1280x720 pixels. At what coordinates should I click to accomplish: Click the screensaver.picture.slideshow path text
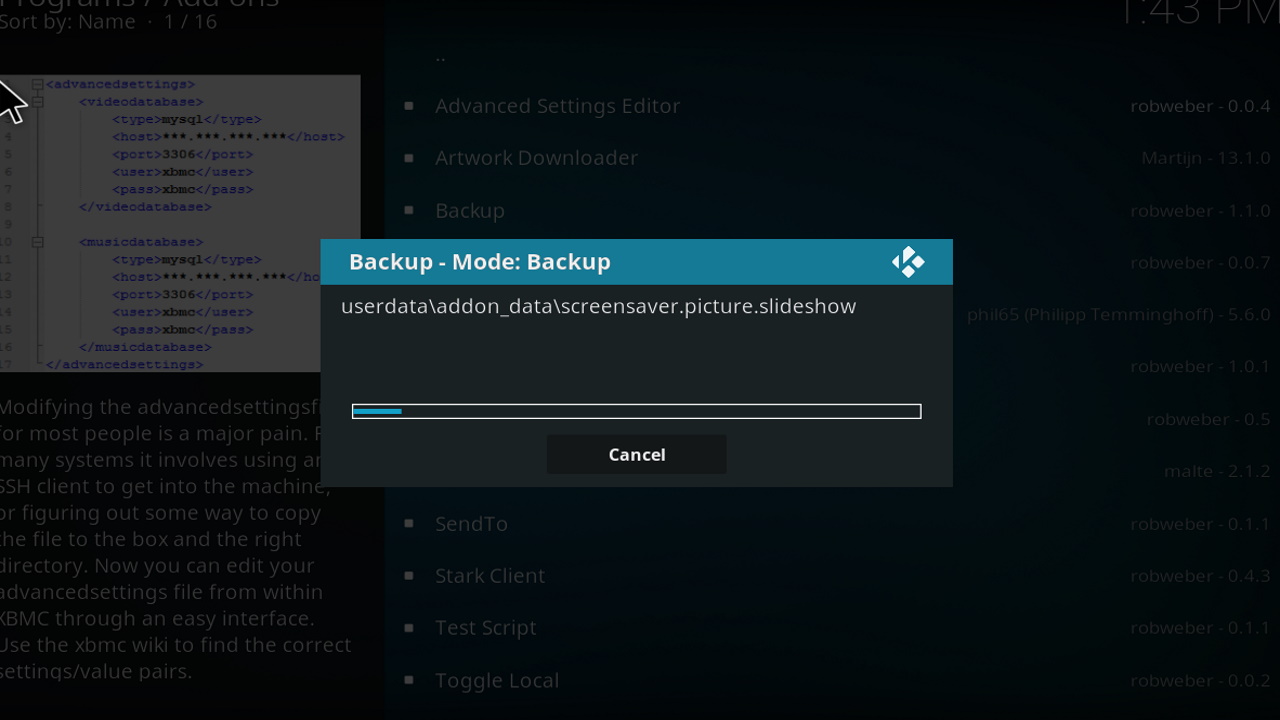click(x=598, y=306)
